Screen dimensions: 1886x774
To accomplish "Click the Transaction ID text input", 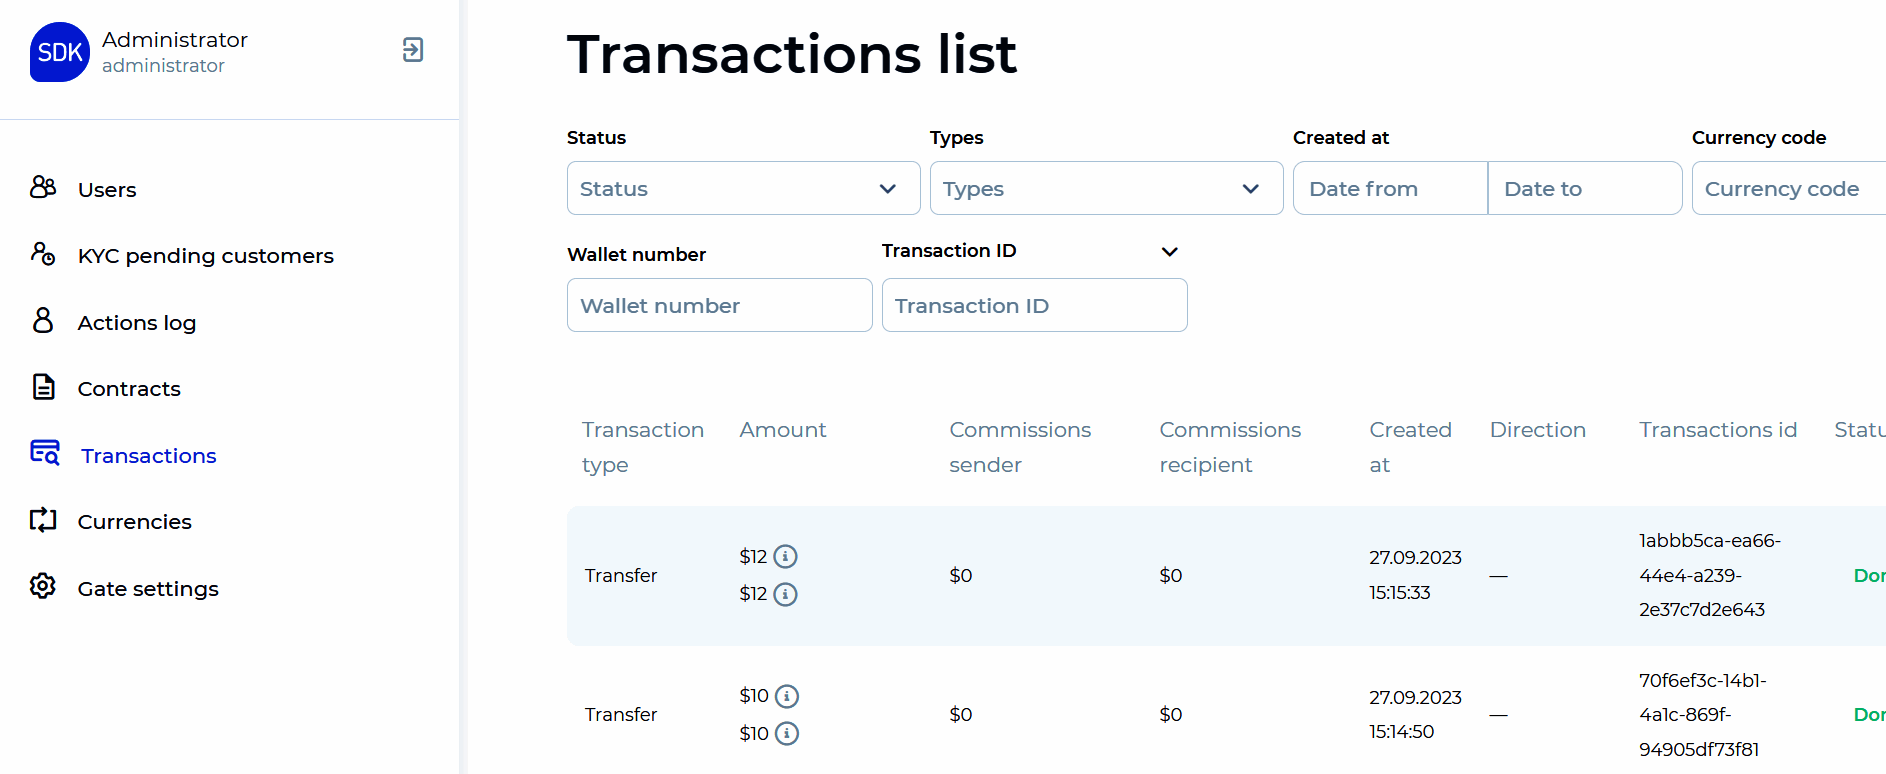I will pos(1034,305).
